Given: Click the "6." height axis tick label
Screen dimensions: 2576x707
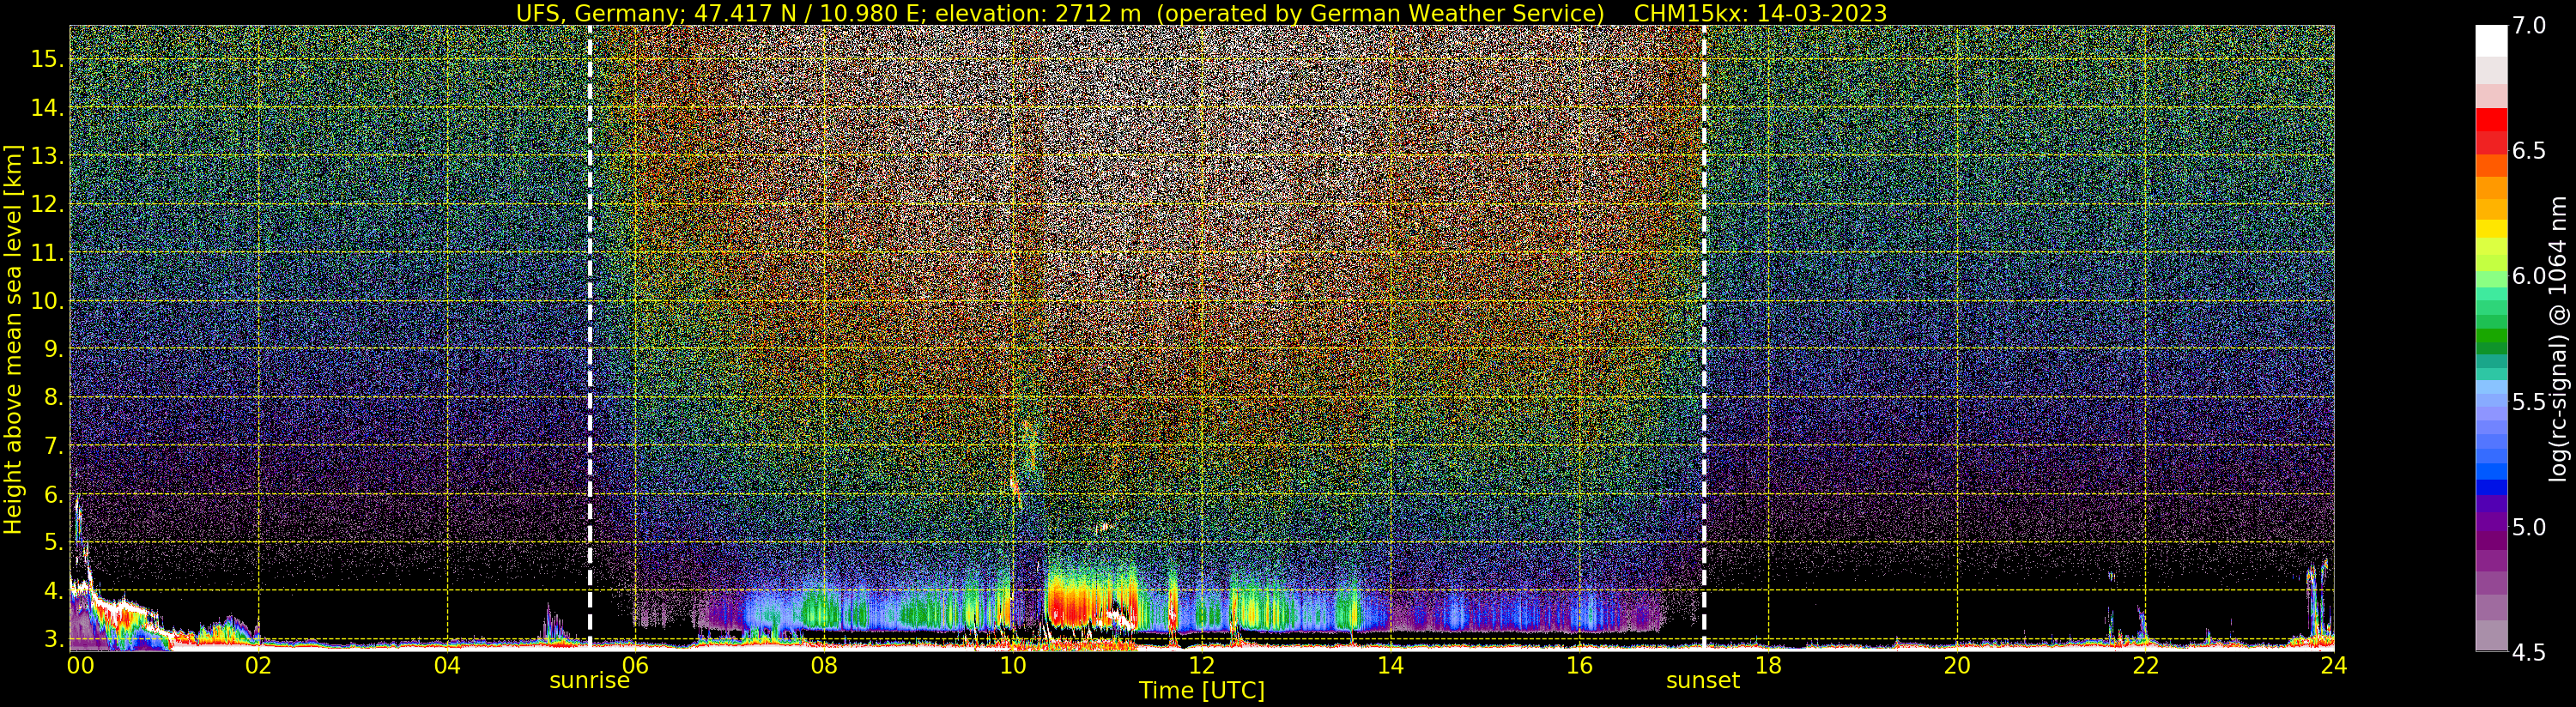Looking at the screenshot, I should 53,494.
